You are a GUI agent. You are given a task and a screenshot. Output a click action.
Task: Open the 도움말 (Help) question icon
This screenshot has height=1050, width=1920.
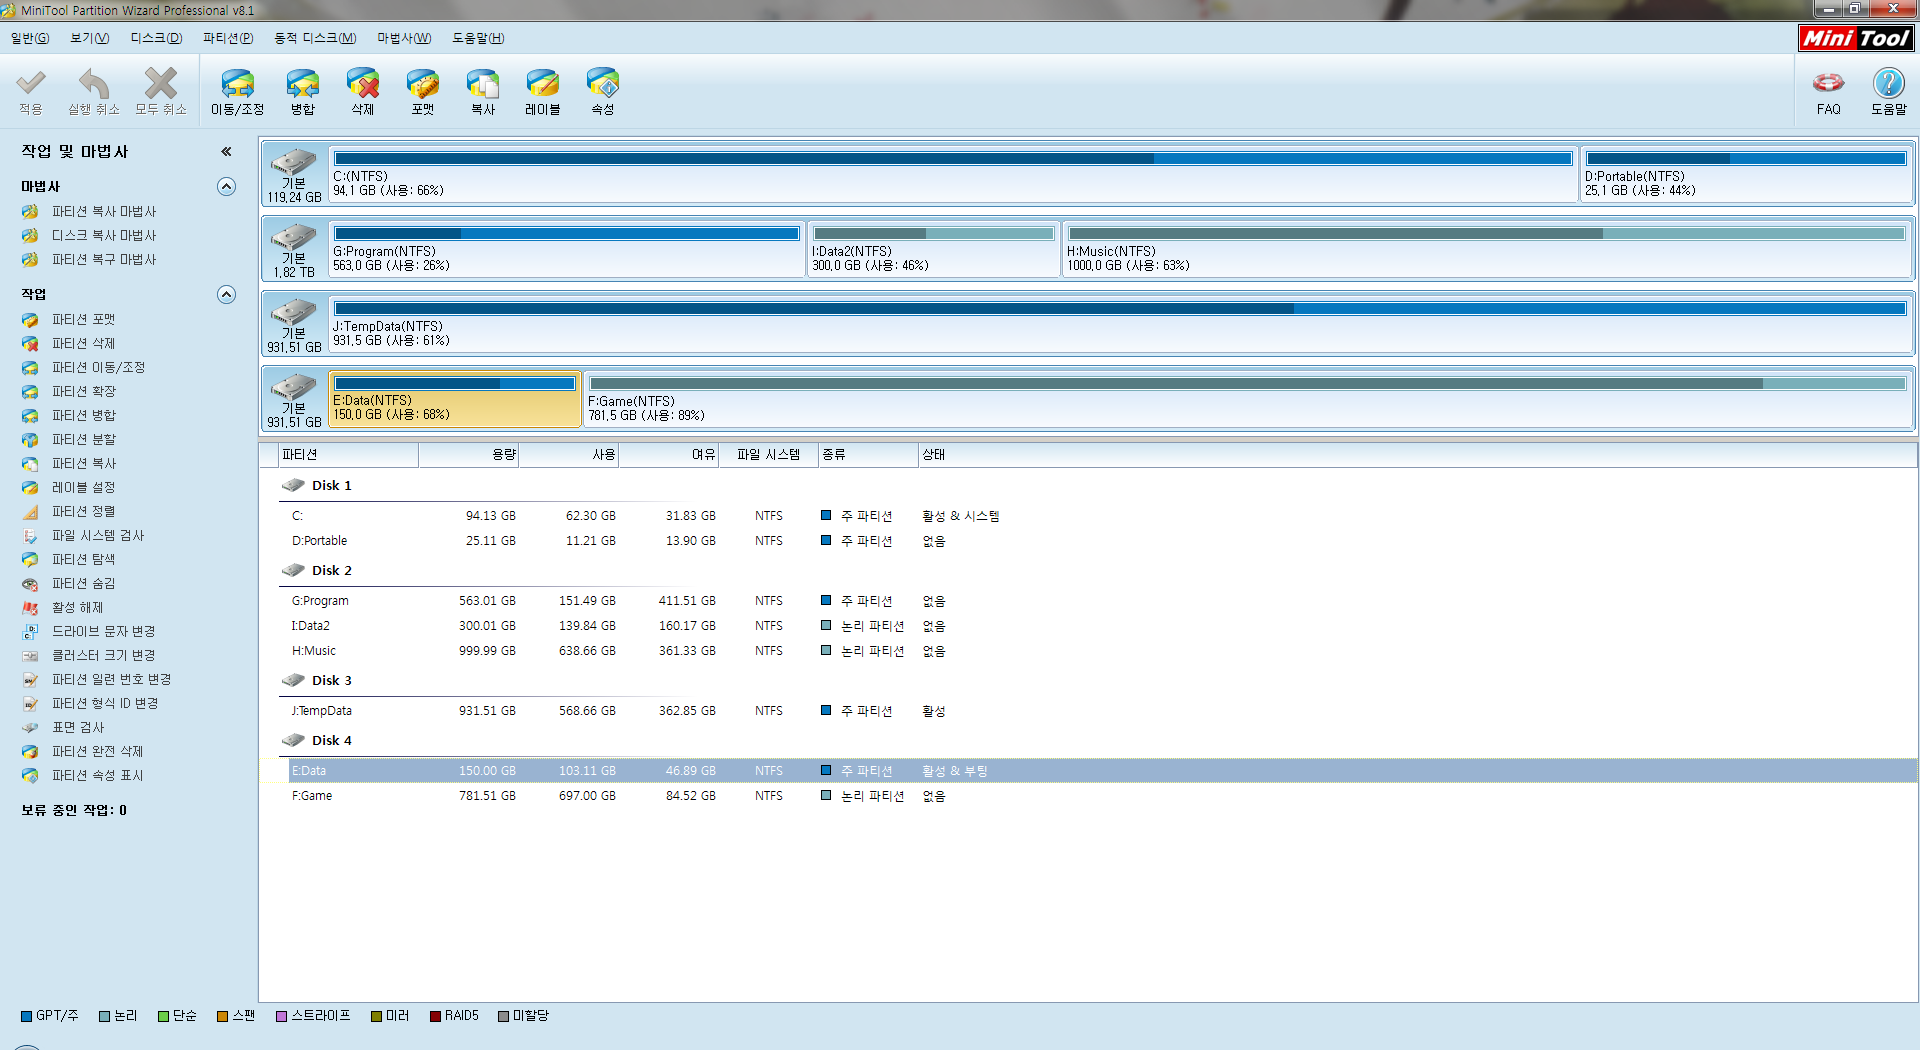click(1888, 83)
